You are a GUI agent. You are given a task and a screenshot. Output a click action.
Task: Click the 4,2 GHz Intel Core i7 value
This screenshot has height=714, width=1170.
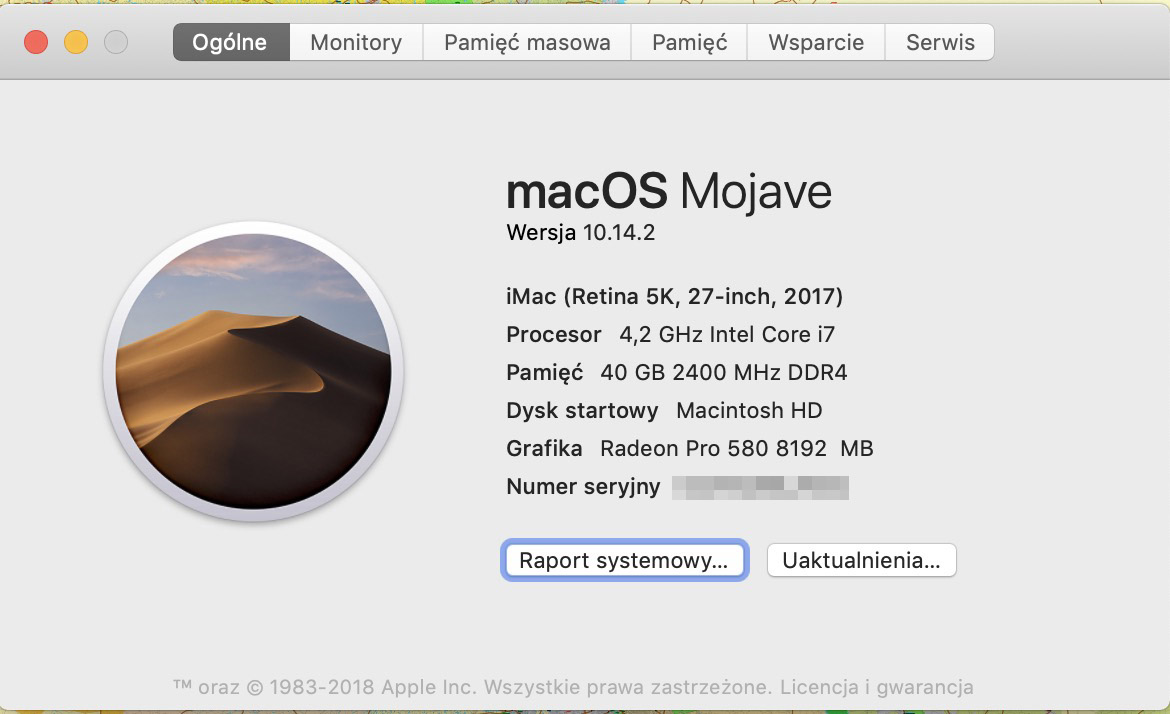pos(727,334)
